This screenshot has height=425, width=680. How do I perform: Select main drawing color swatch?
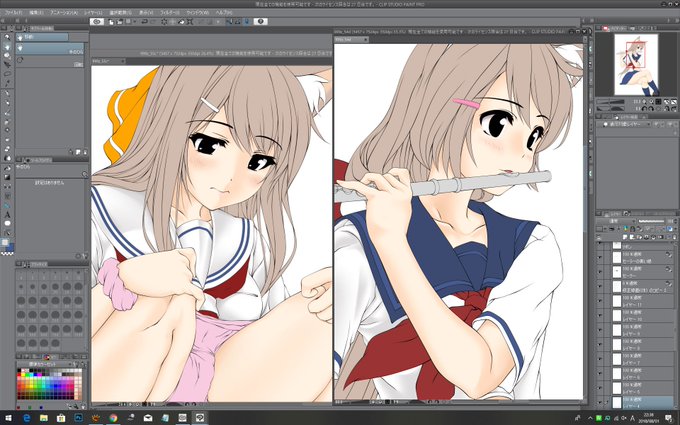coord(5,242)
